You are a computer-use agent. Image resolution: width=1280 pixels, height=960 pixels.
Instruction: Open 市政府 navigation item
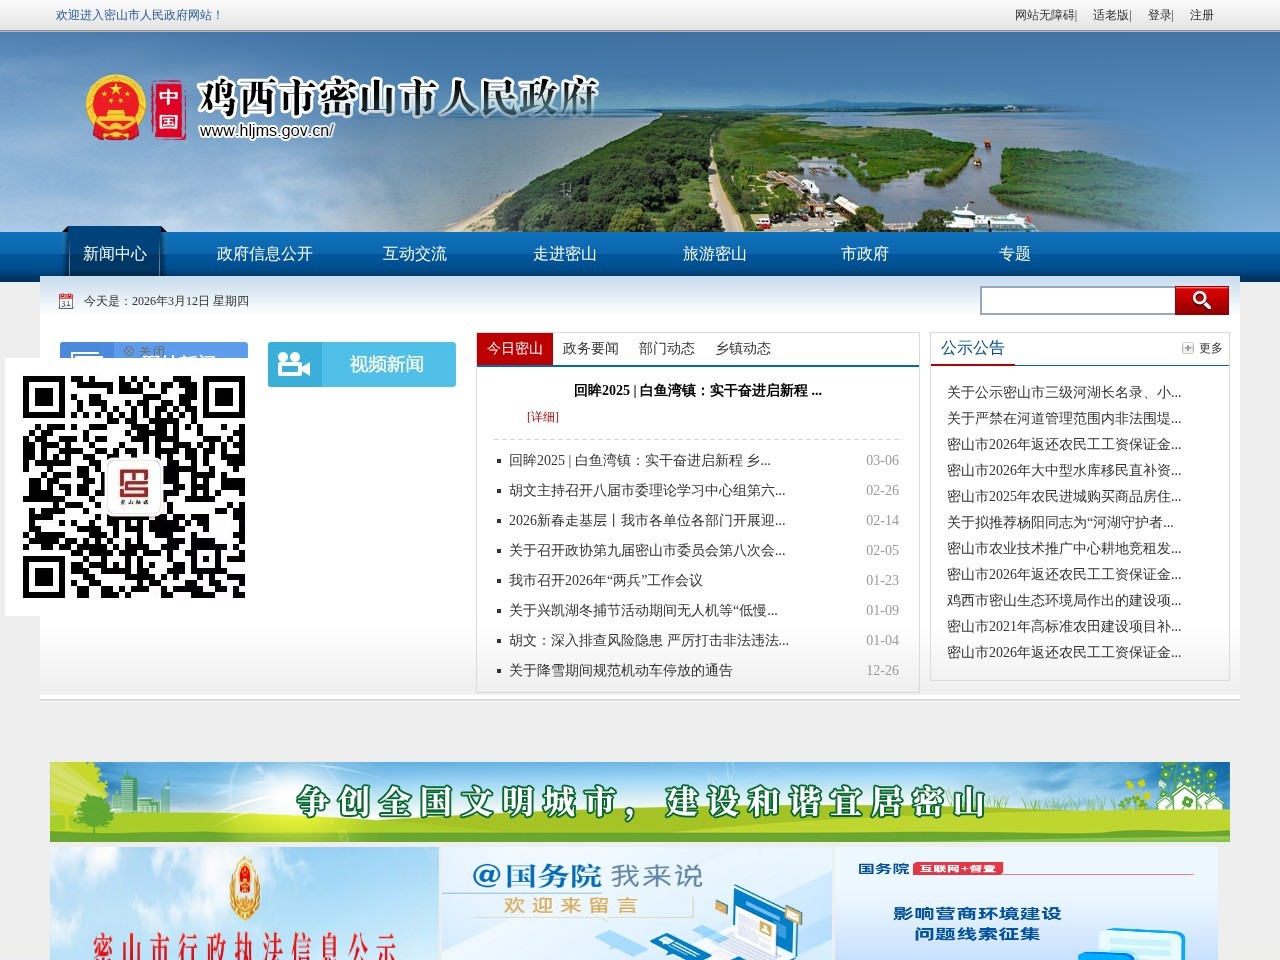tap(865, 254)
